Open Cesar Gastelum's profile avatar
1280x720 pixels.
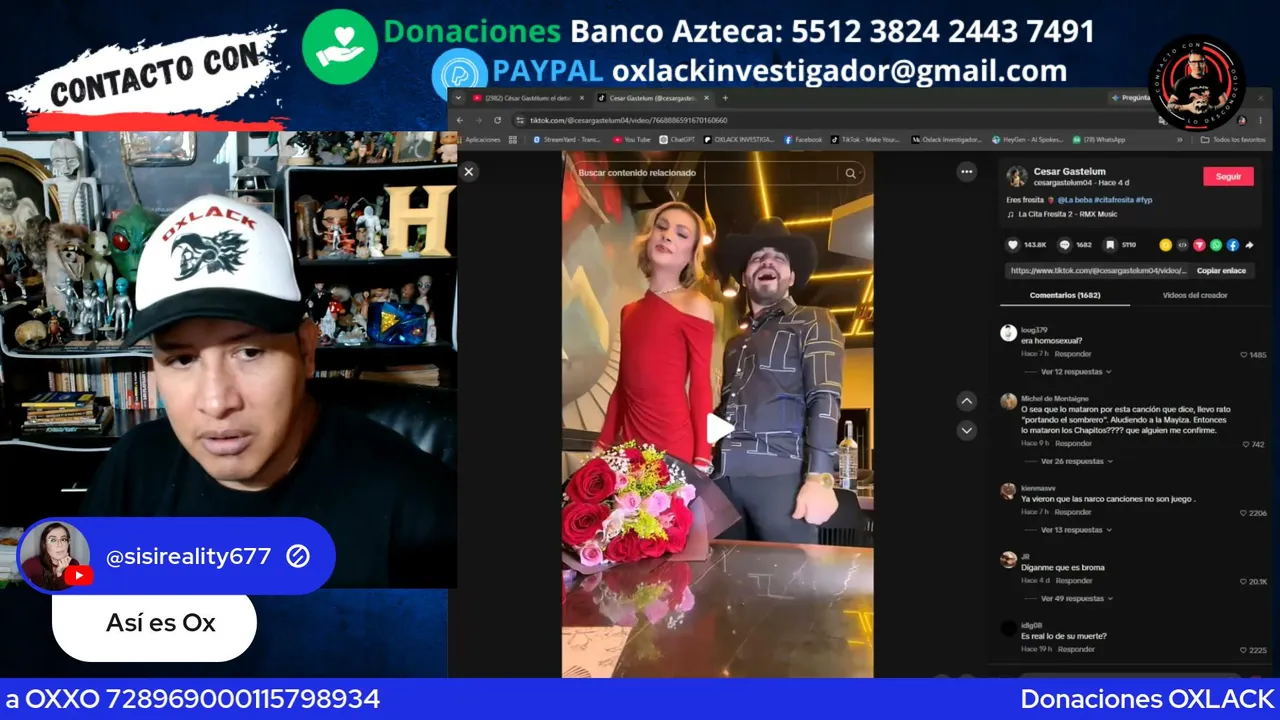(1017, 176)
